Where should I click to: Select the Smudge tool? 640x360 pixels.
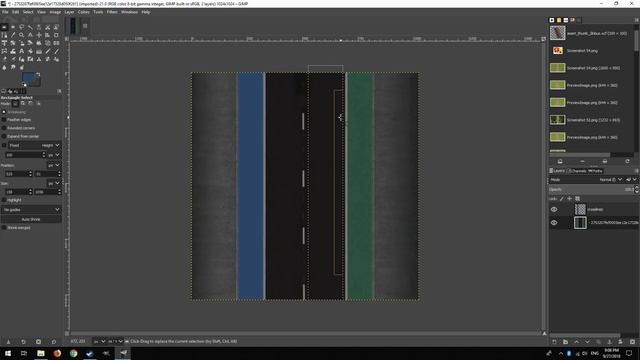(13, 67)
